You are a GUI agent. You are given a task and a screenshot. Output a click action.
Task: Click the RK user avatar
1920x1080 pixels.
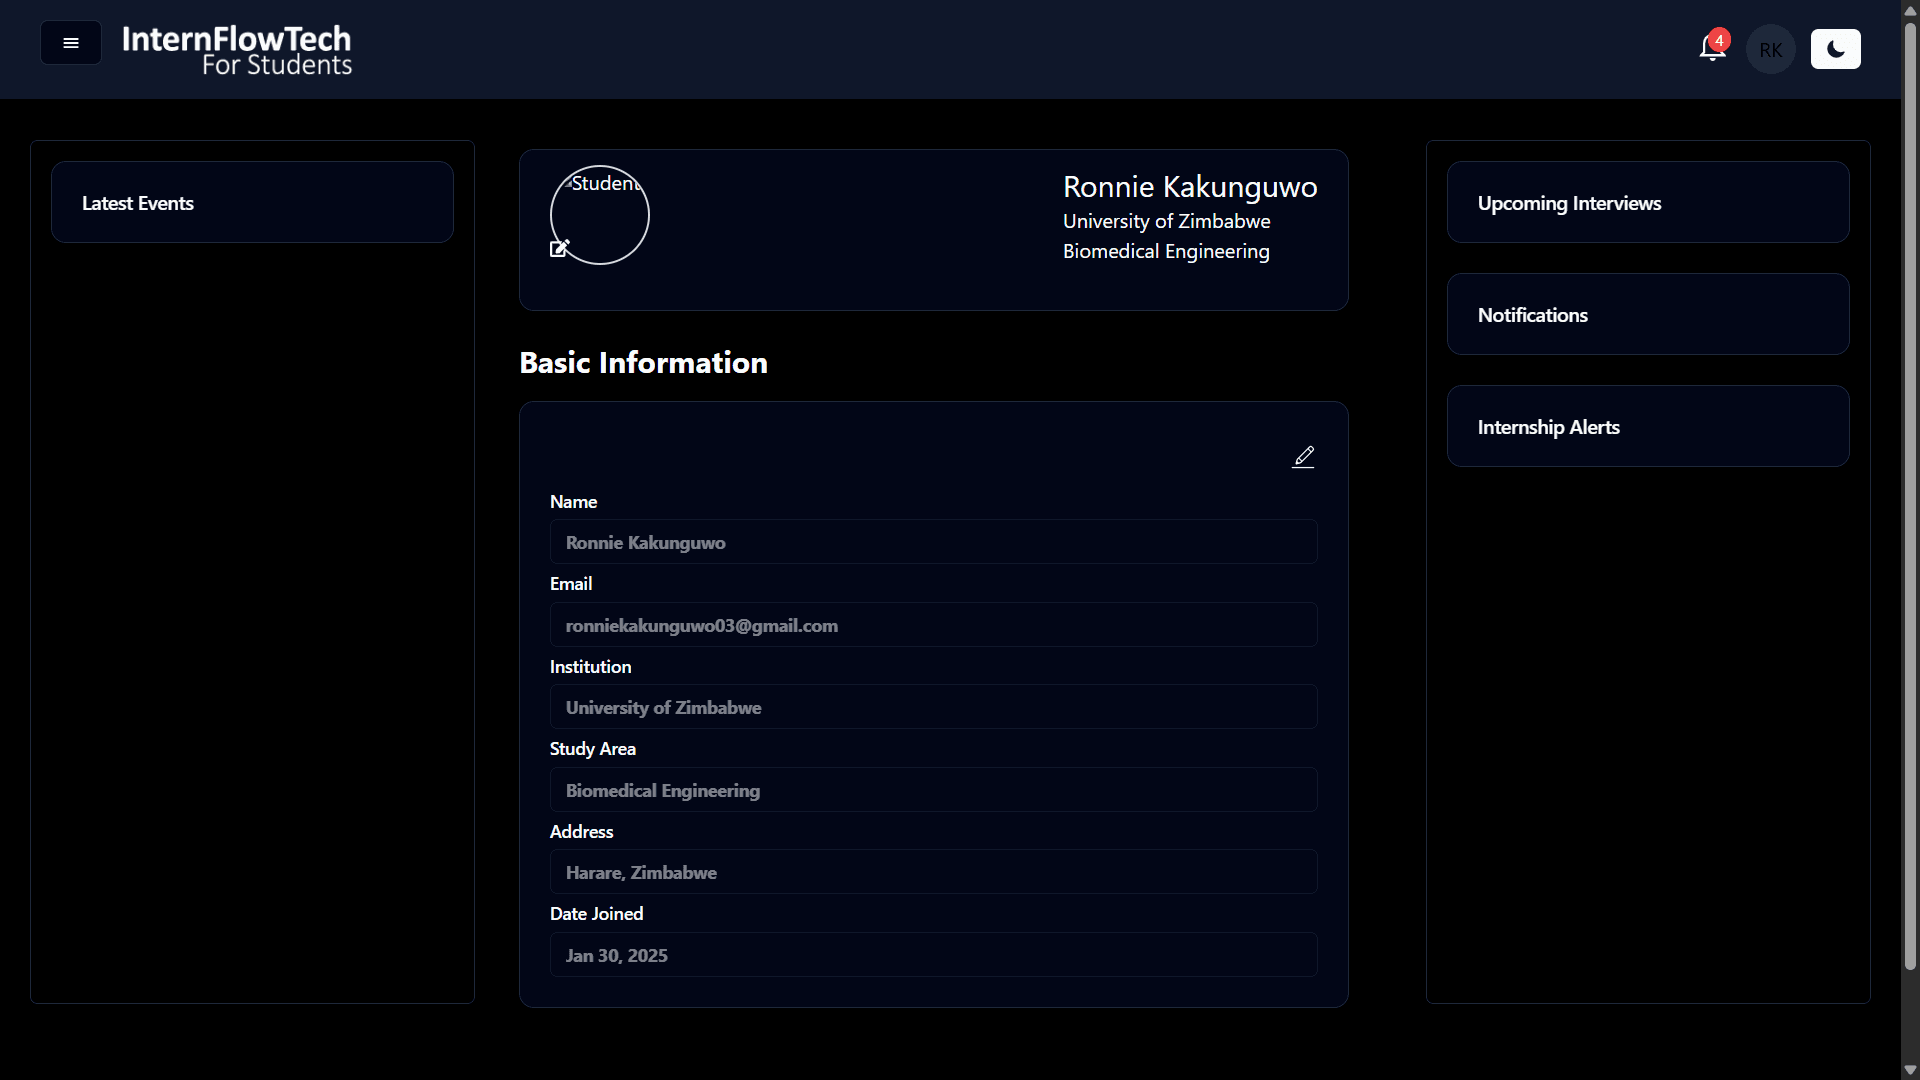click(x=1770, y=50)
